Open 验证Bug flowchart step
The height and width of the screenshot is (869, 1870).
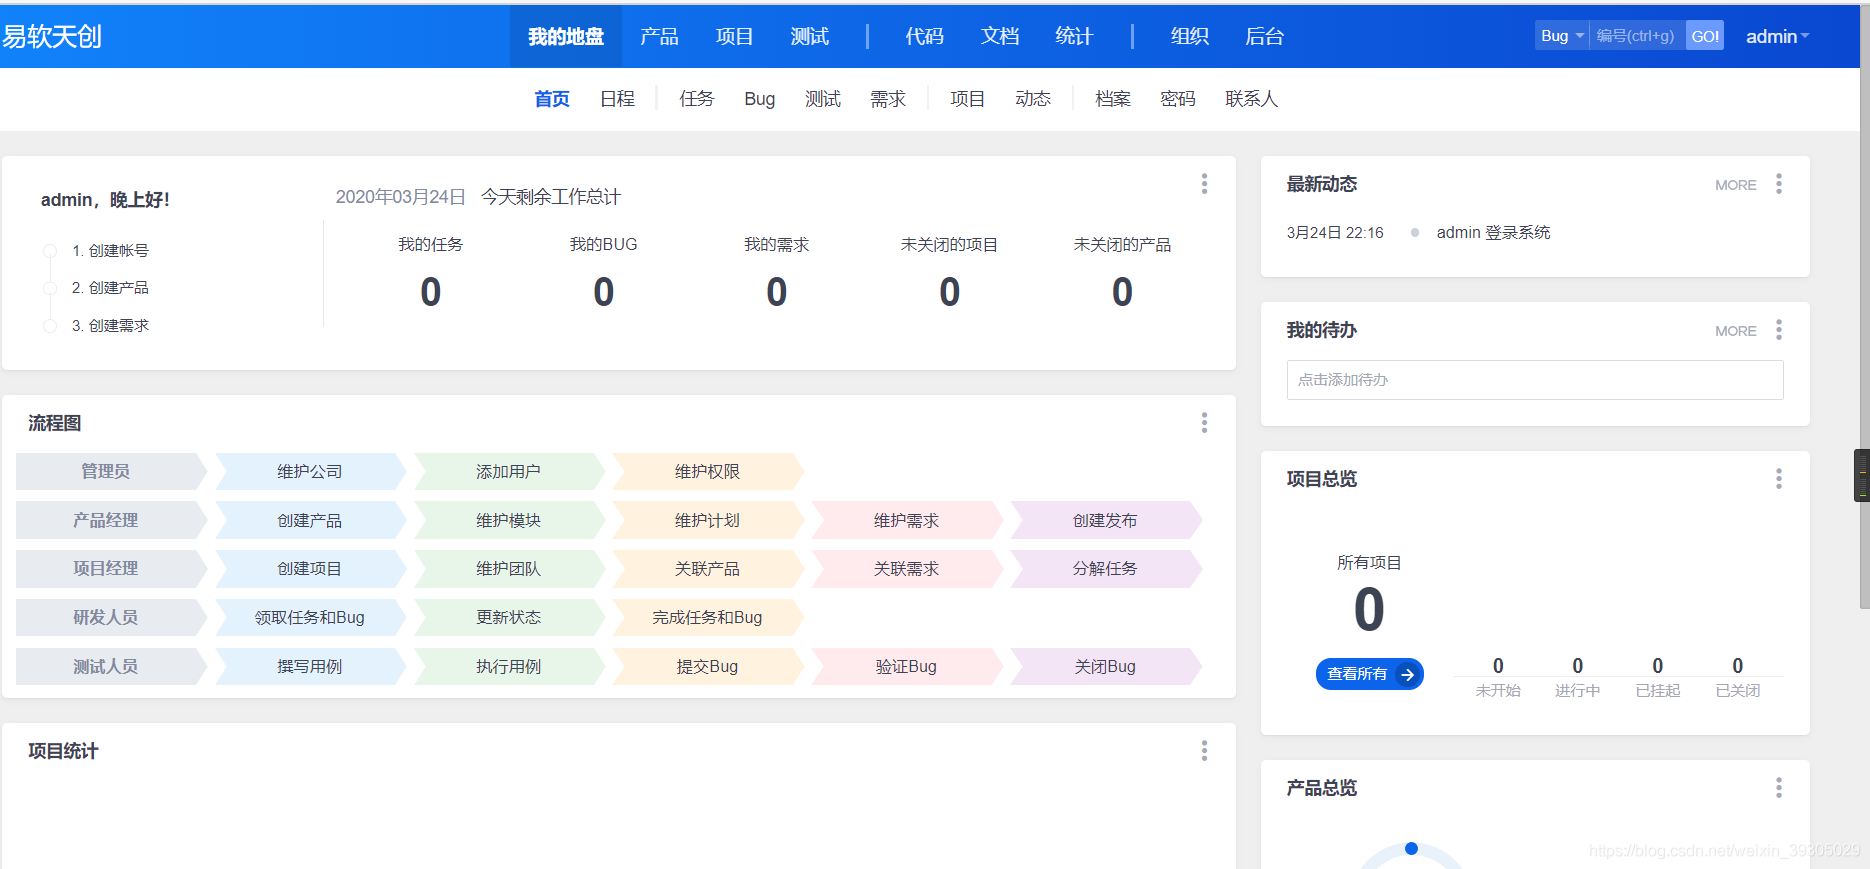906,666
